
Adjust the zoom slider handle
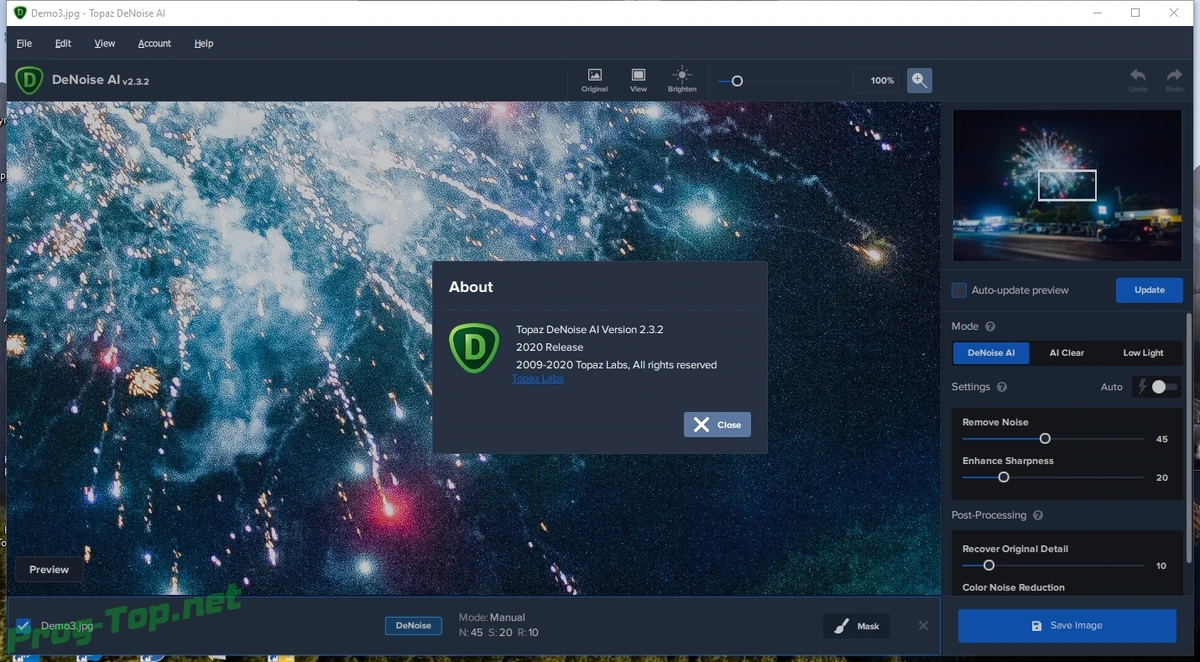[x=737, y=81]
